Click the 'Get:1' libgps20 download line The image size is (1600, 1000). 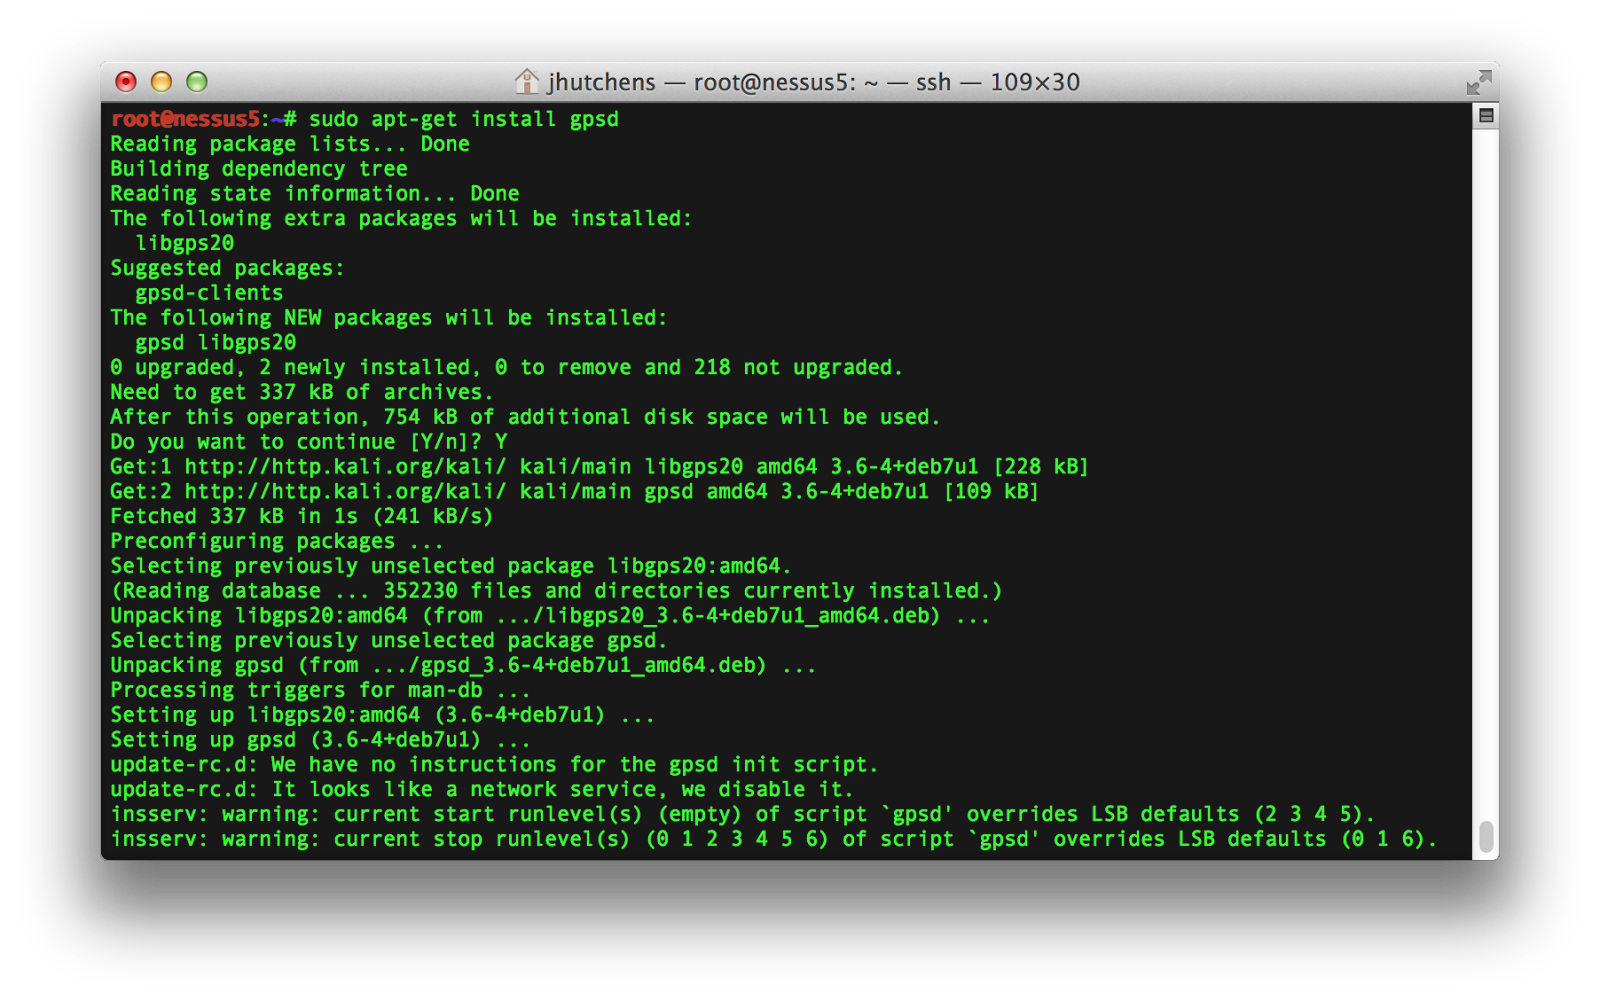(600, 467)
